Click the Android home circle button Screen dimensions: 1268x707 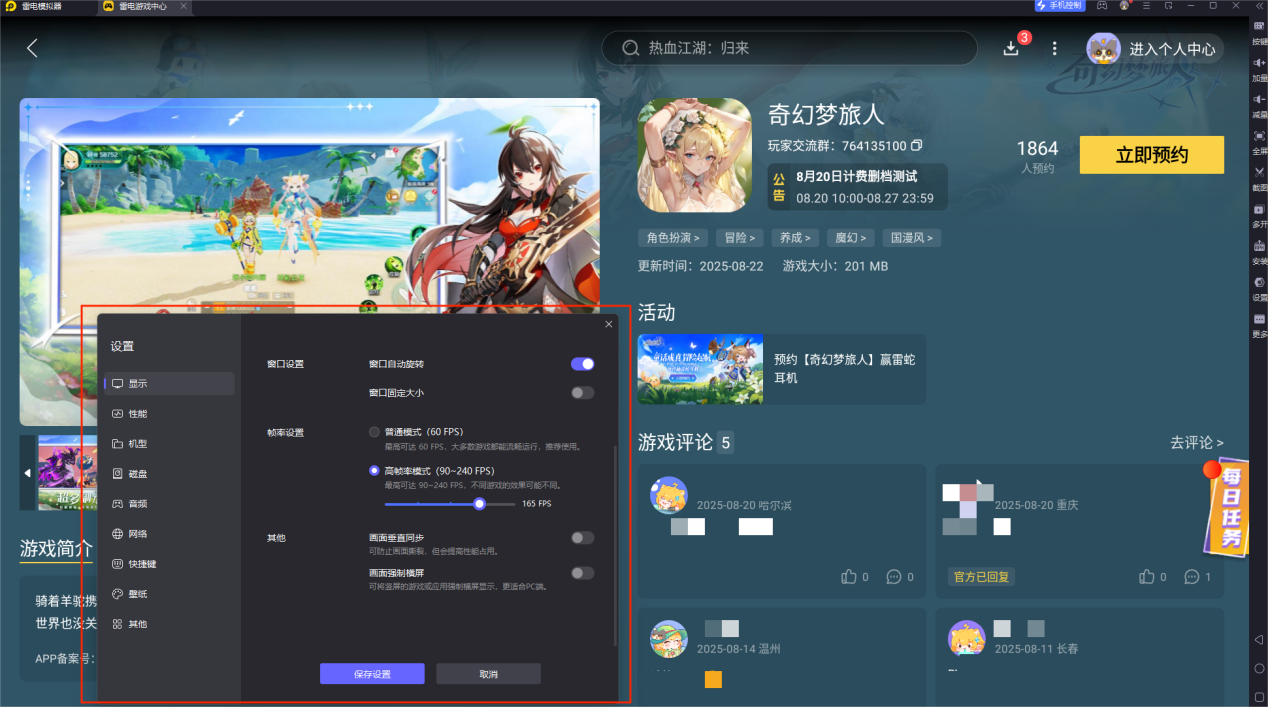click(x=1259, y=668)
